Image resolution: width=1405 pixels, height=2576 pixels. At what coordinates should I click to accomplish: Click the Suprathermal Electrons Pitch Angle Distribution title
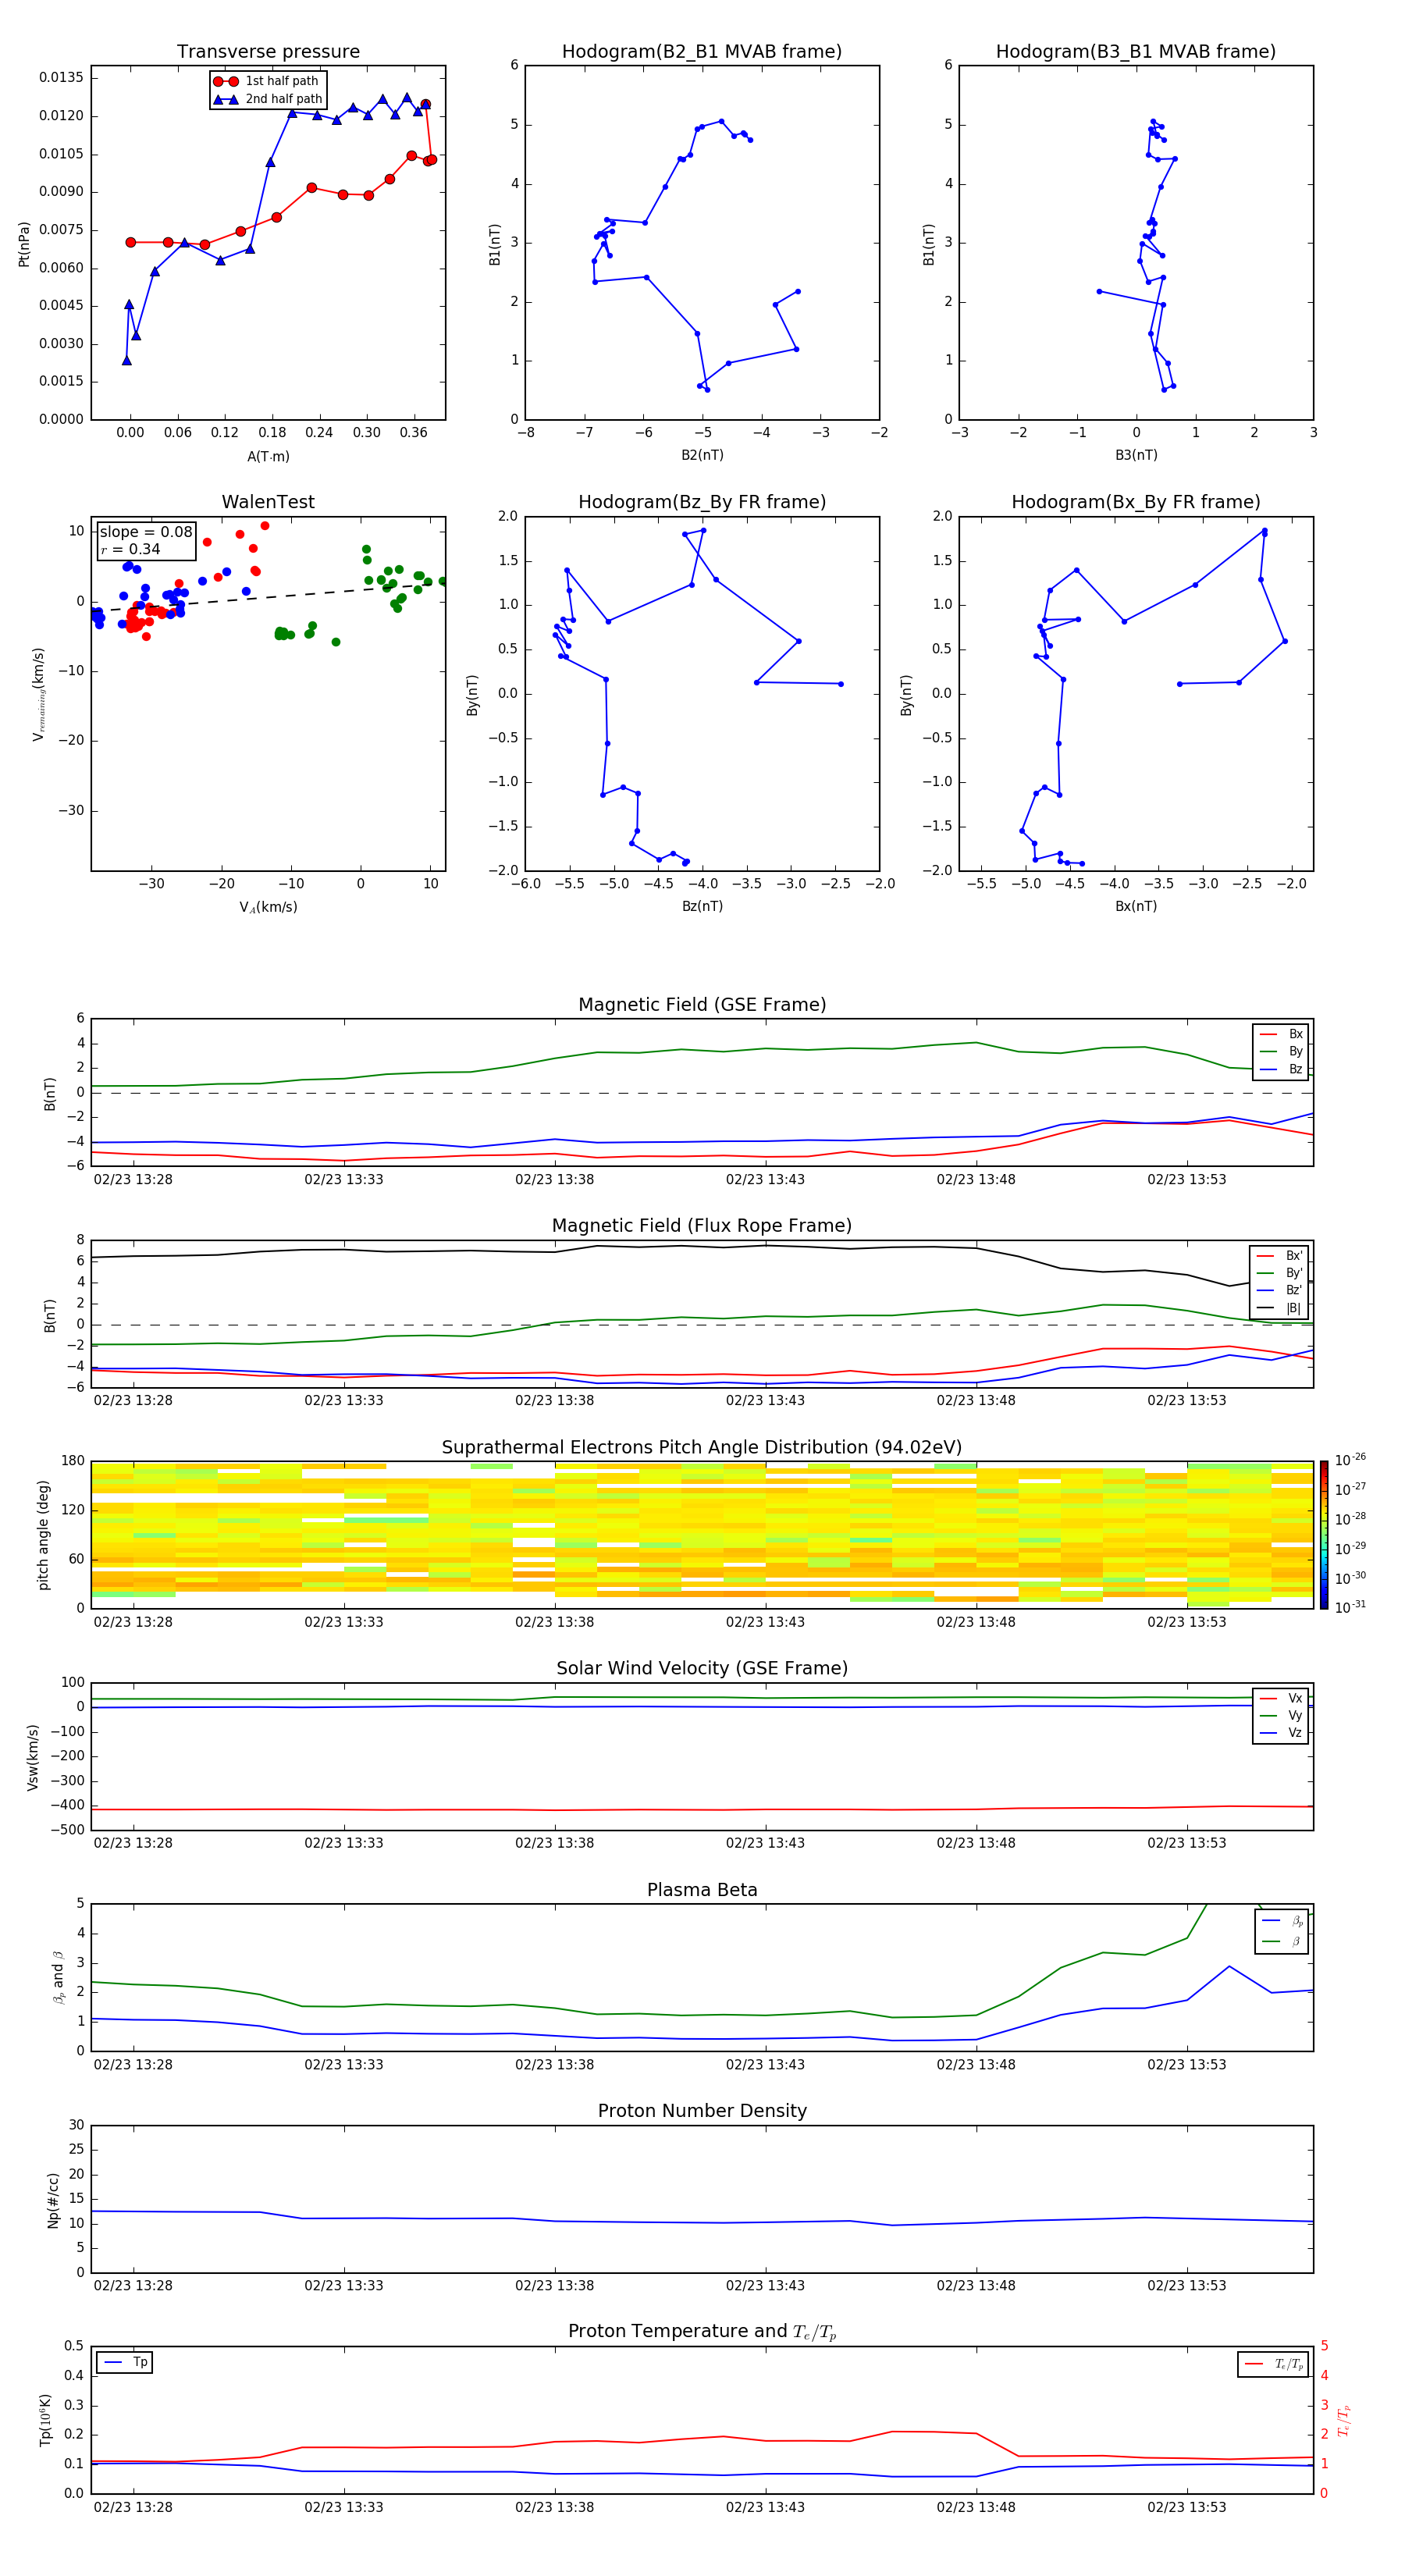(x=702, y=1448)
